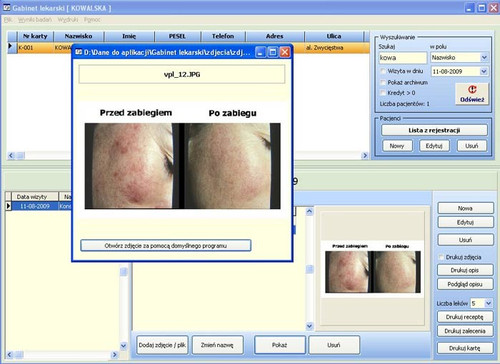
Task: Open the 'w polu' Nazwisko dropdown
Action: pos(484,57)
